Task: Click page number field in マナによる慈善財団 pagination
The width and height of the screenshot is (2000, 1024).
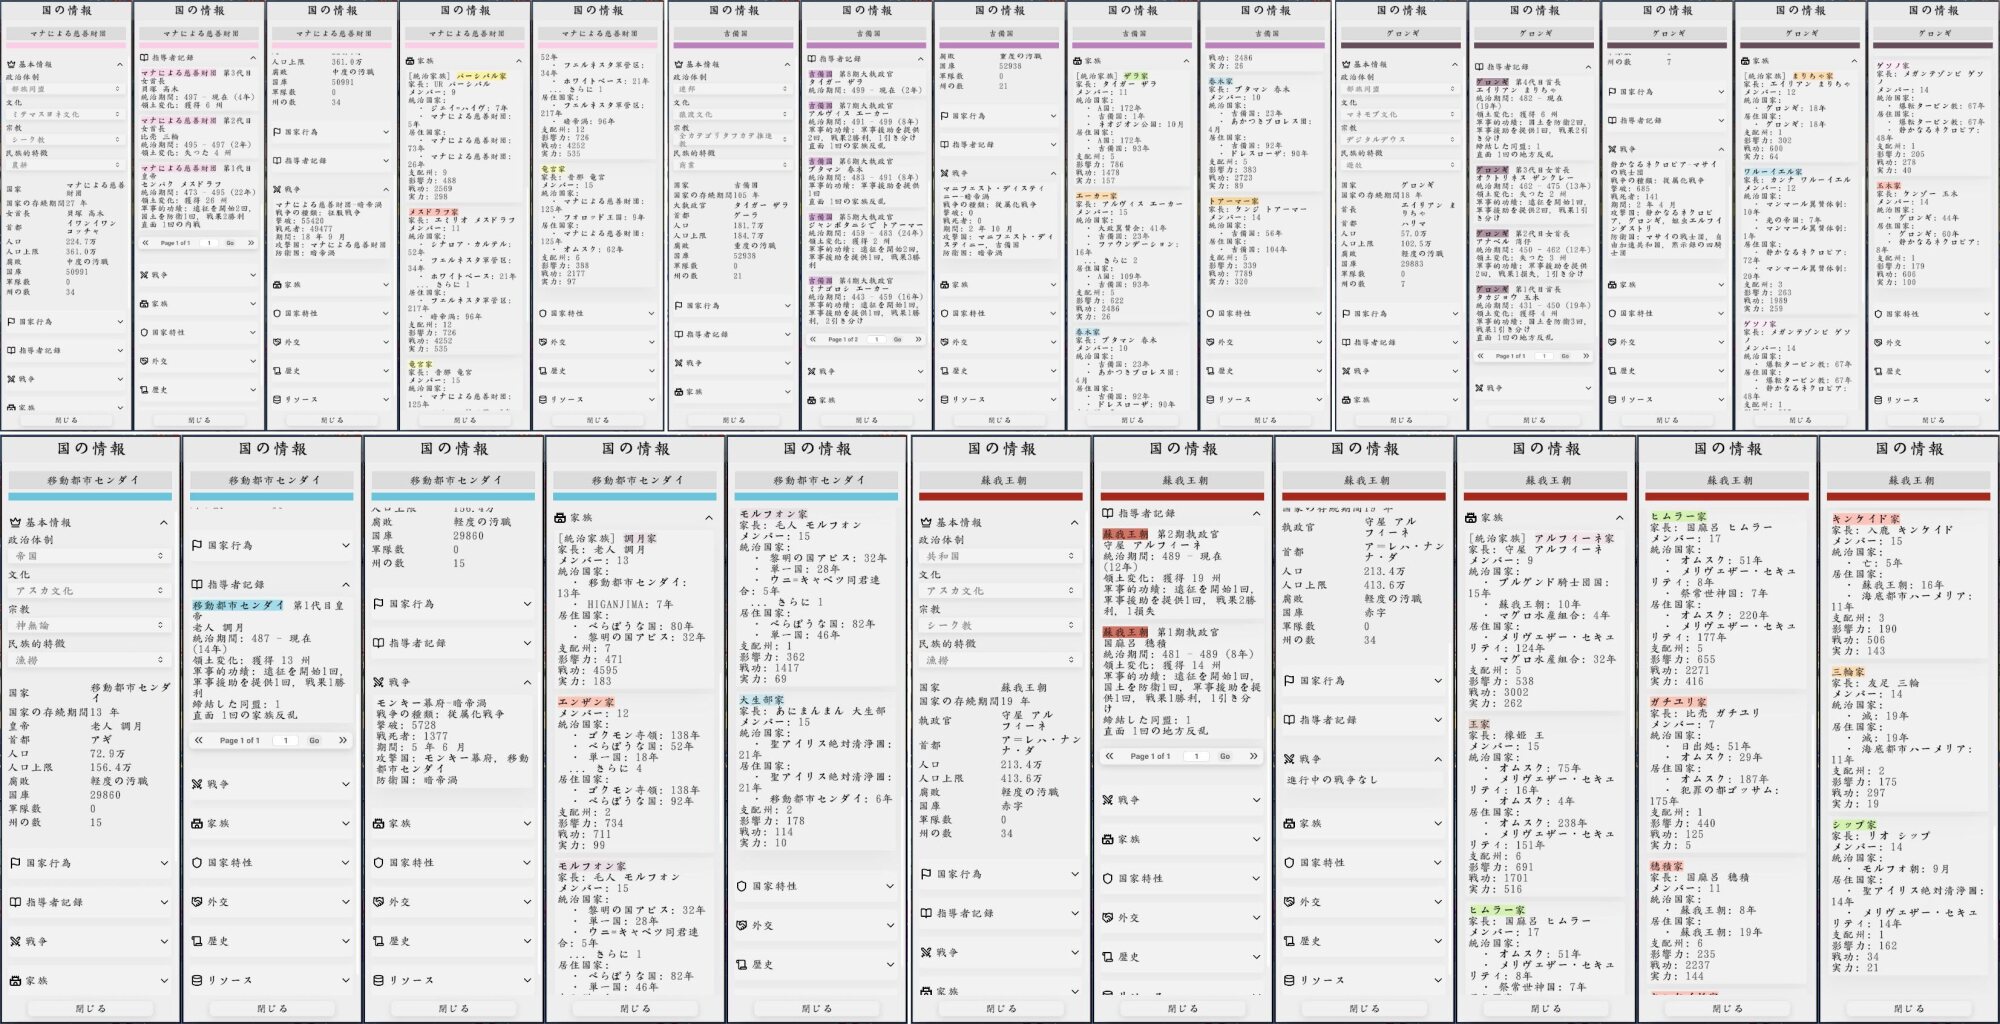Action: click(210, 243)
